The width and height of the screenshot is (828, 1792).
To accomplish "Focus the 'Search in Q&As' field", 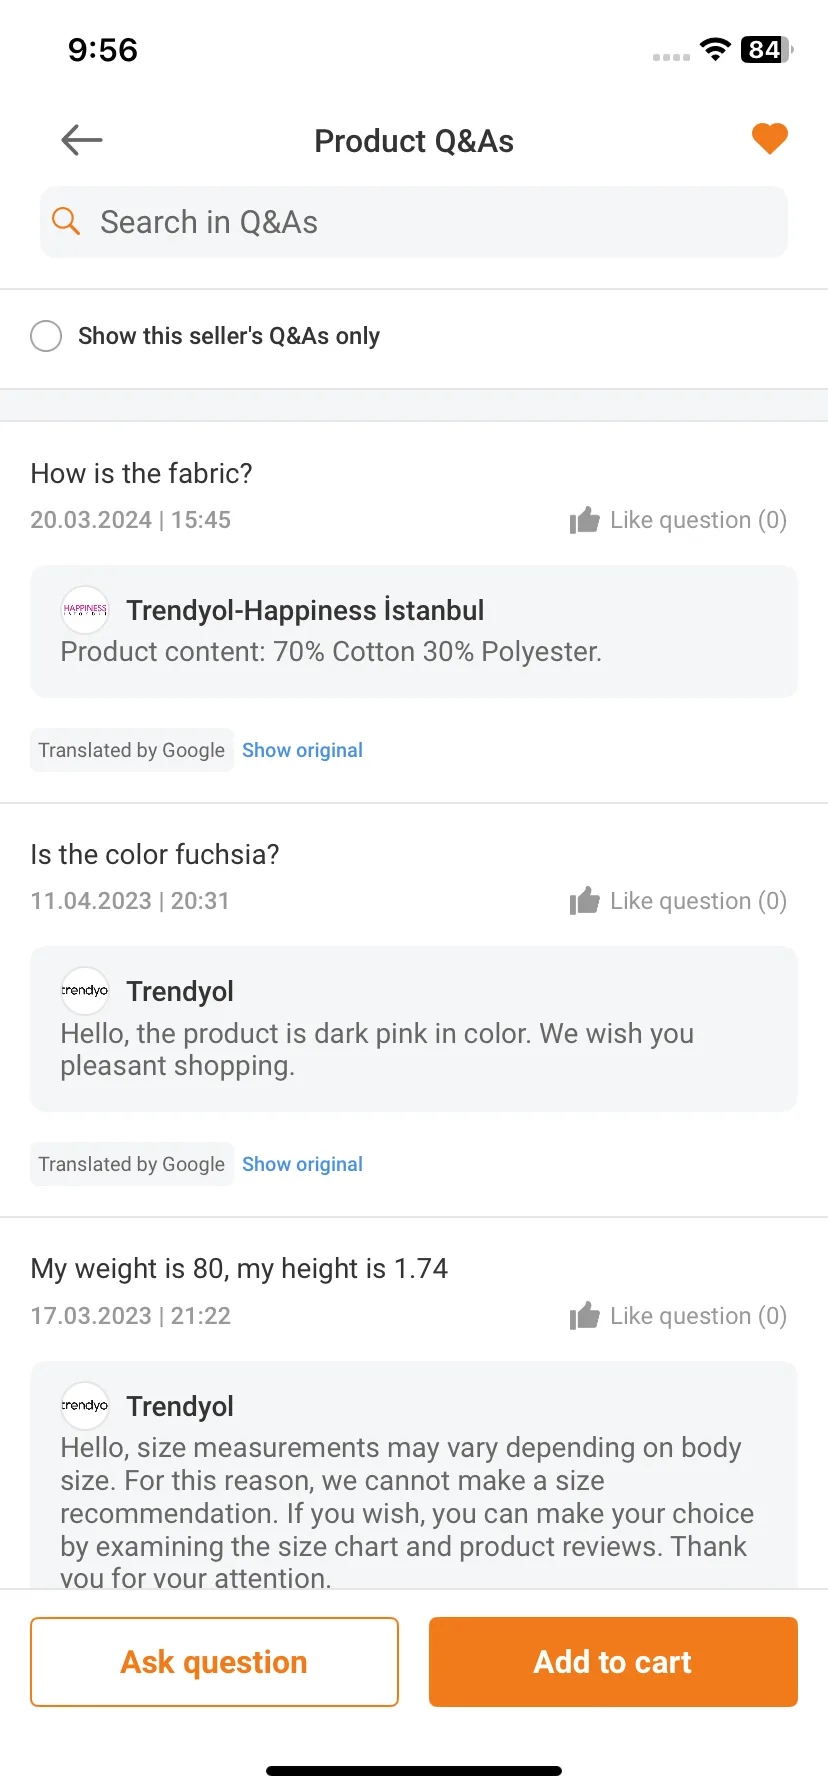I will coord(414,222).
